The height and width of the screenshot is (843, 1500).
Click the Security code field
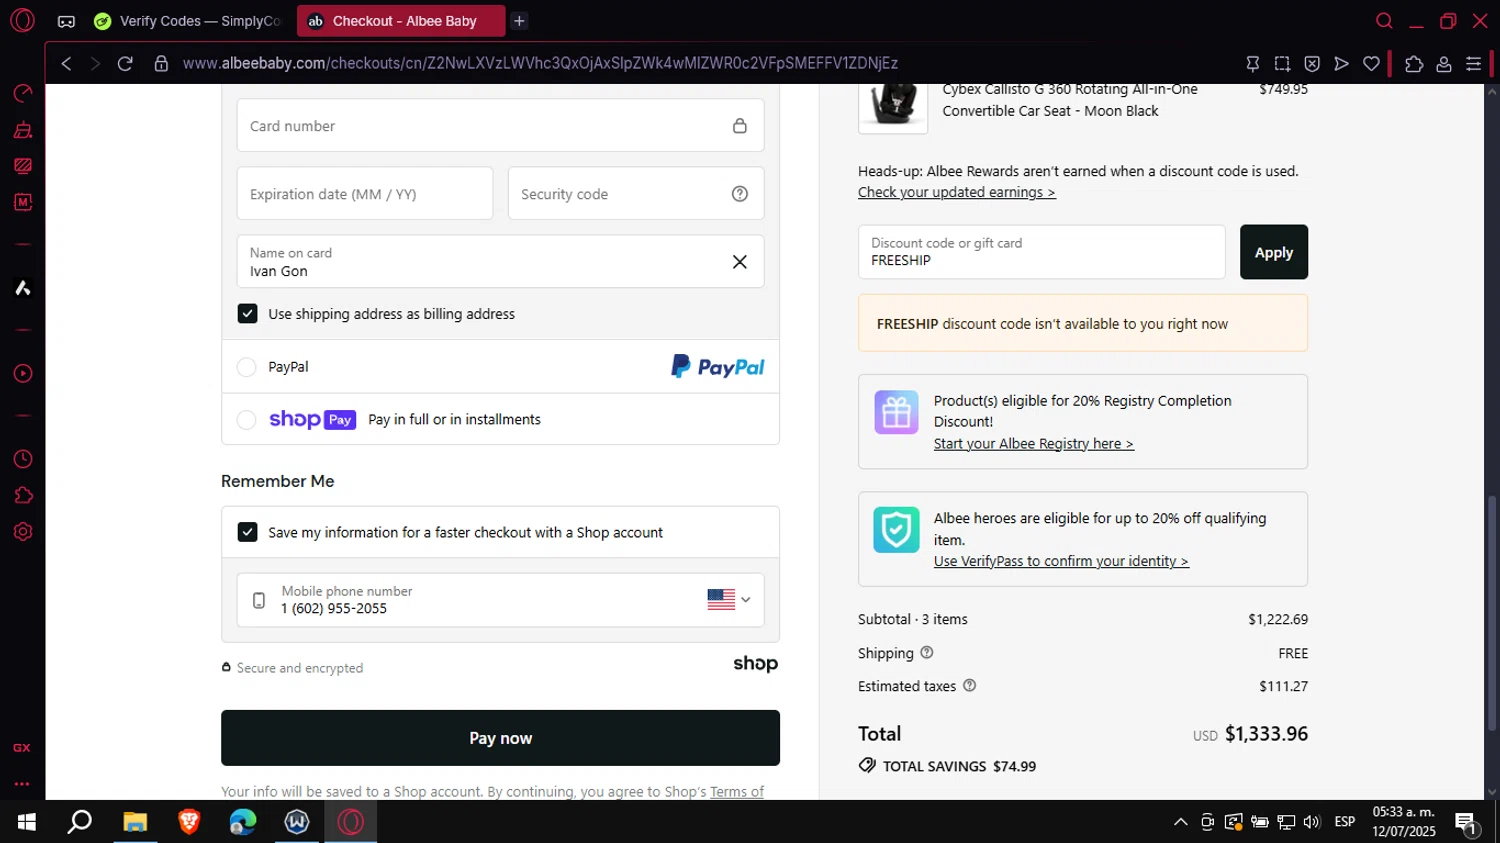coord(636,193)
